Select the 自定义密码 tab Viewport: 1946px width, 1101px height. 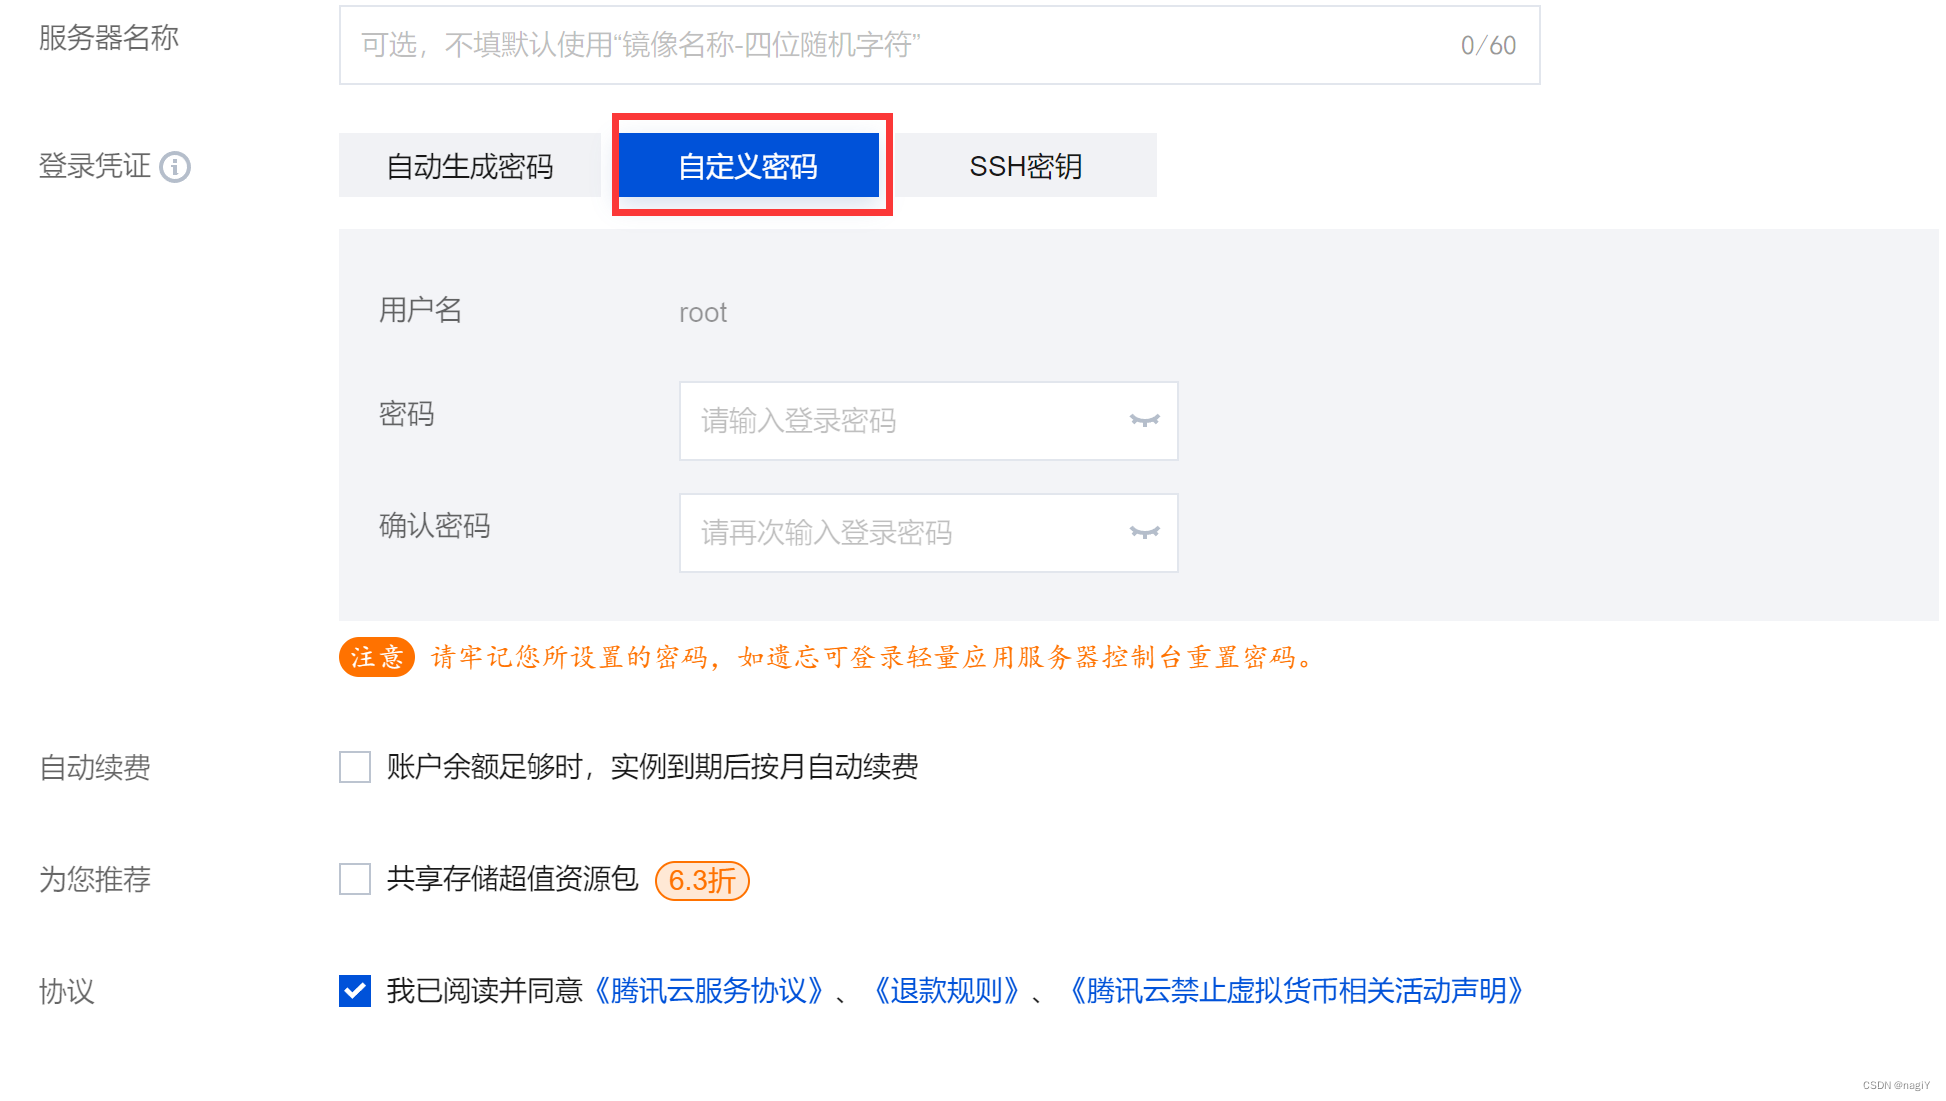click(x=749, y=166)
